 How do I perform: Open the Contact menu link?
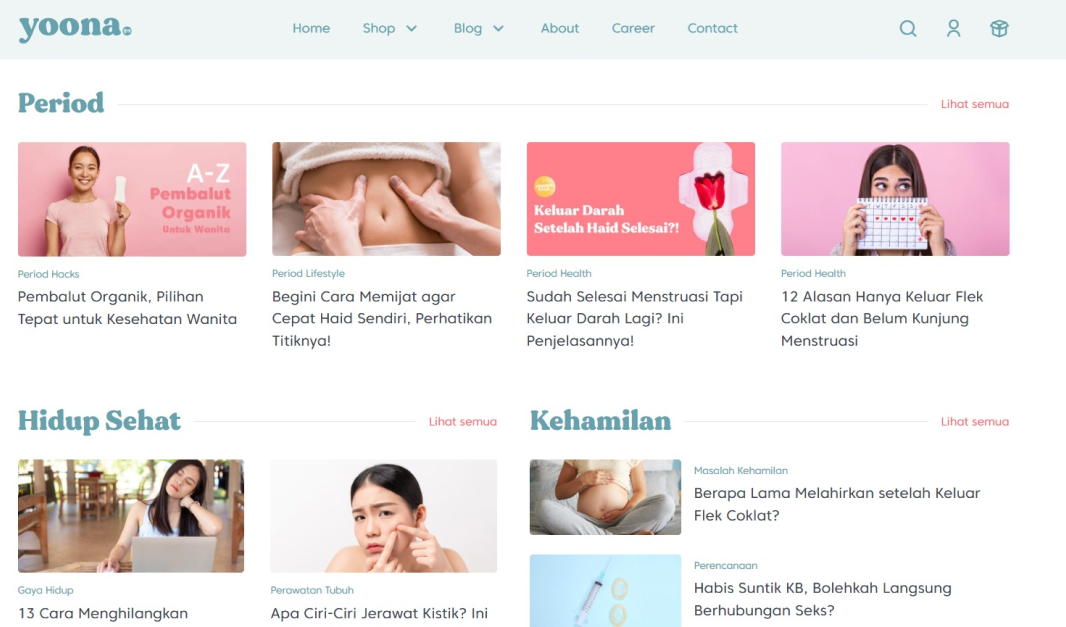[x=712, y=29]
